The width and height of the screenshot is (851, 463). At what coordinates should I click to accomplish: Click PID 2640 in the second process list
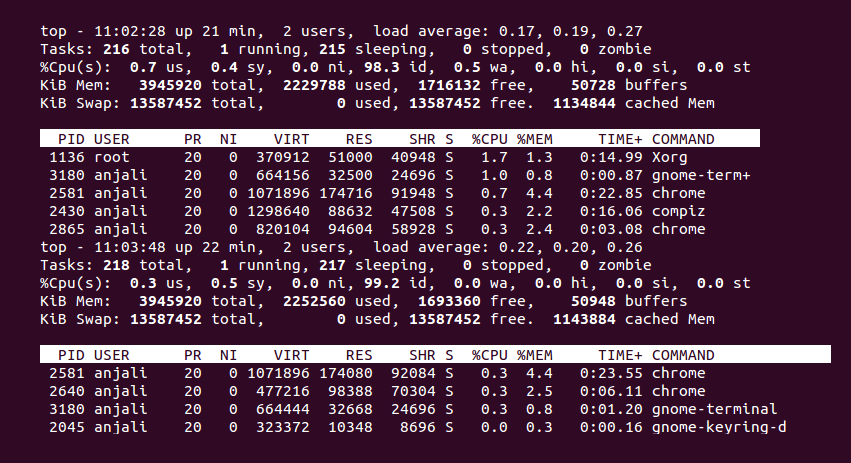[67, 391]
